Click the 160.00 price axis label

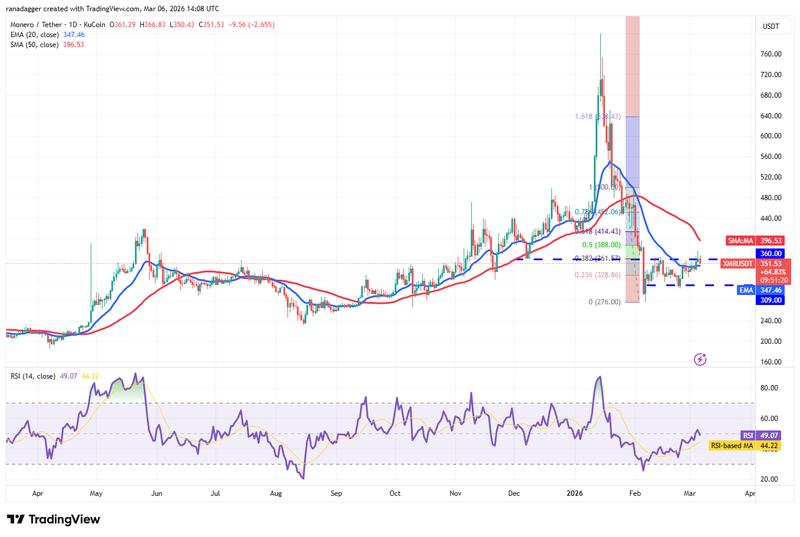[770, 362]
